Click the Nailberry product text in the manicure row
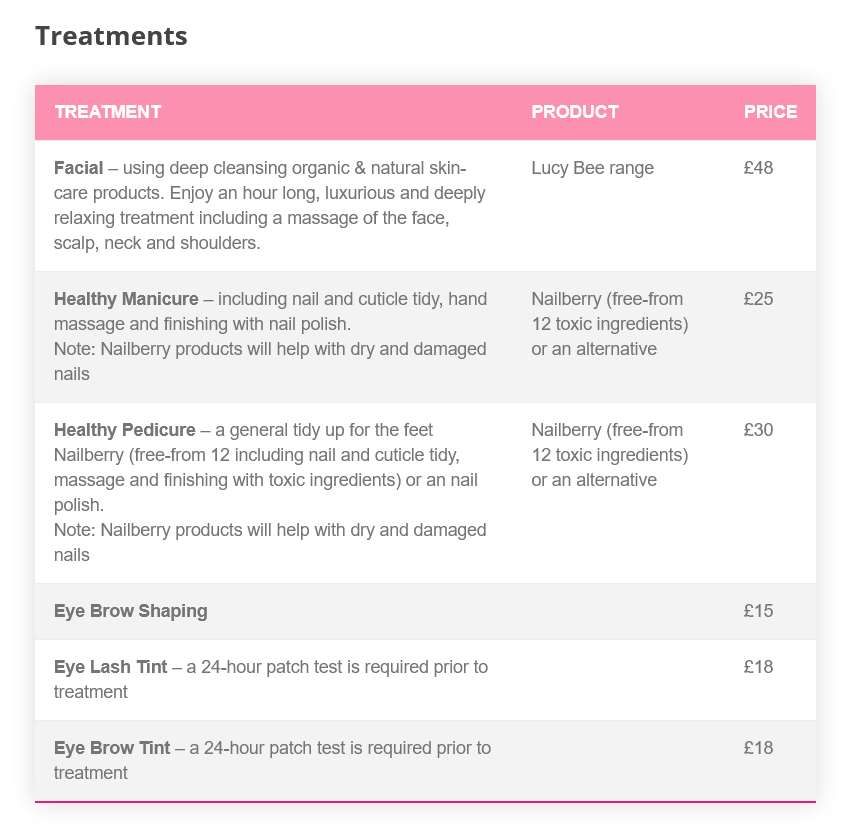The height and width of the screenshot is (833, 857). (610, 324)
